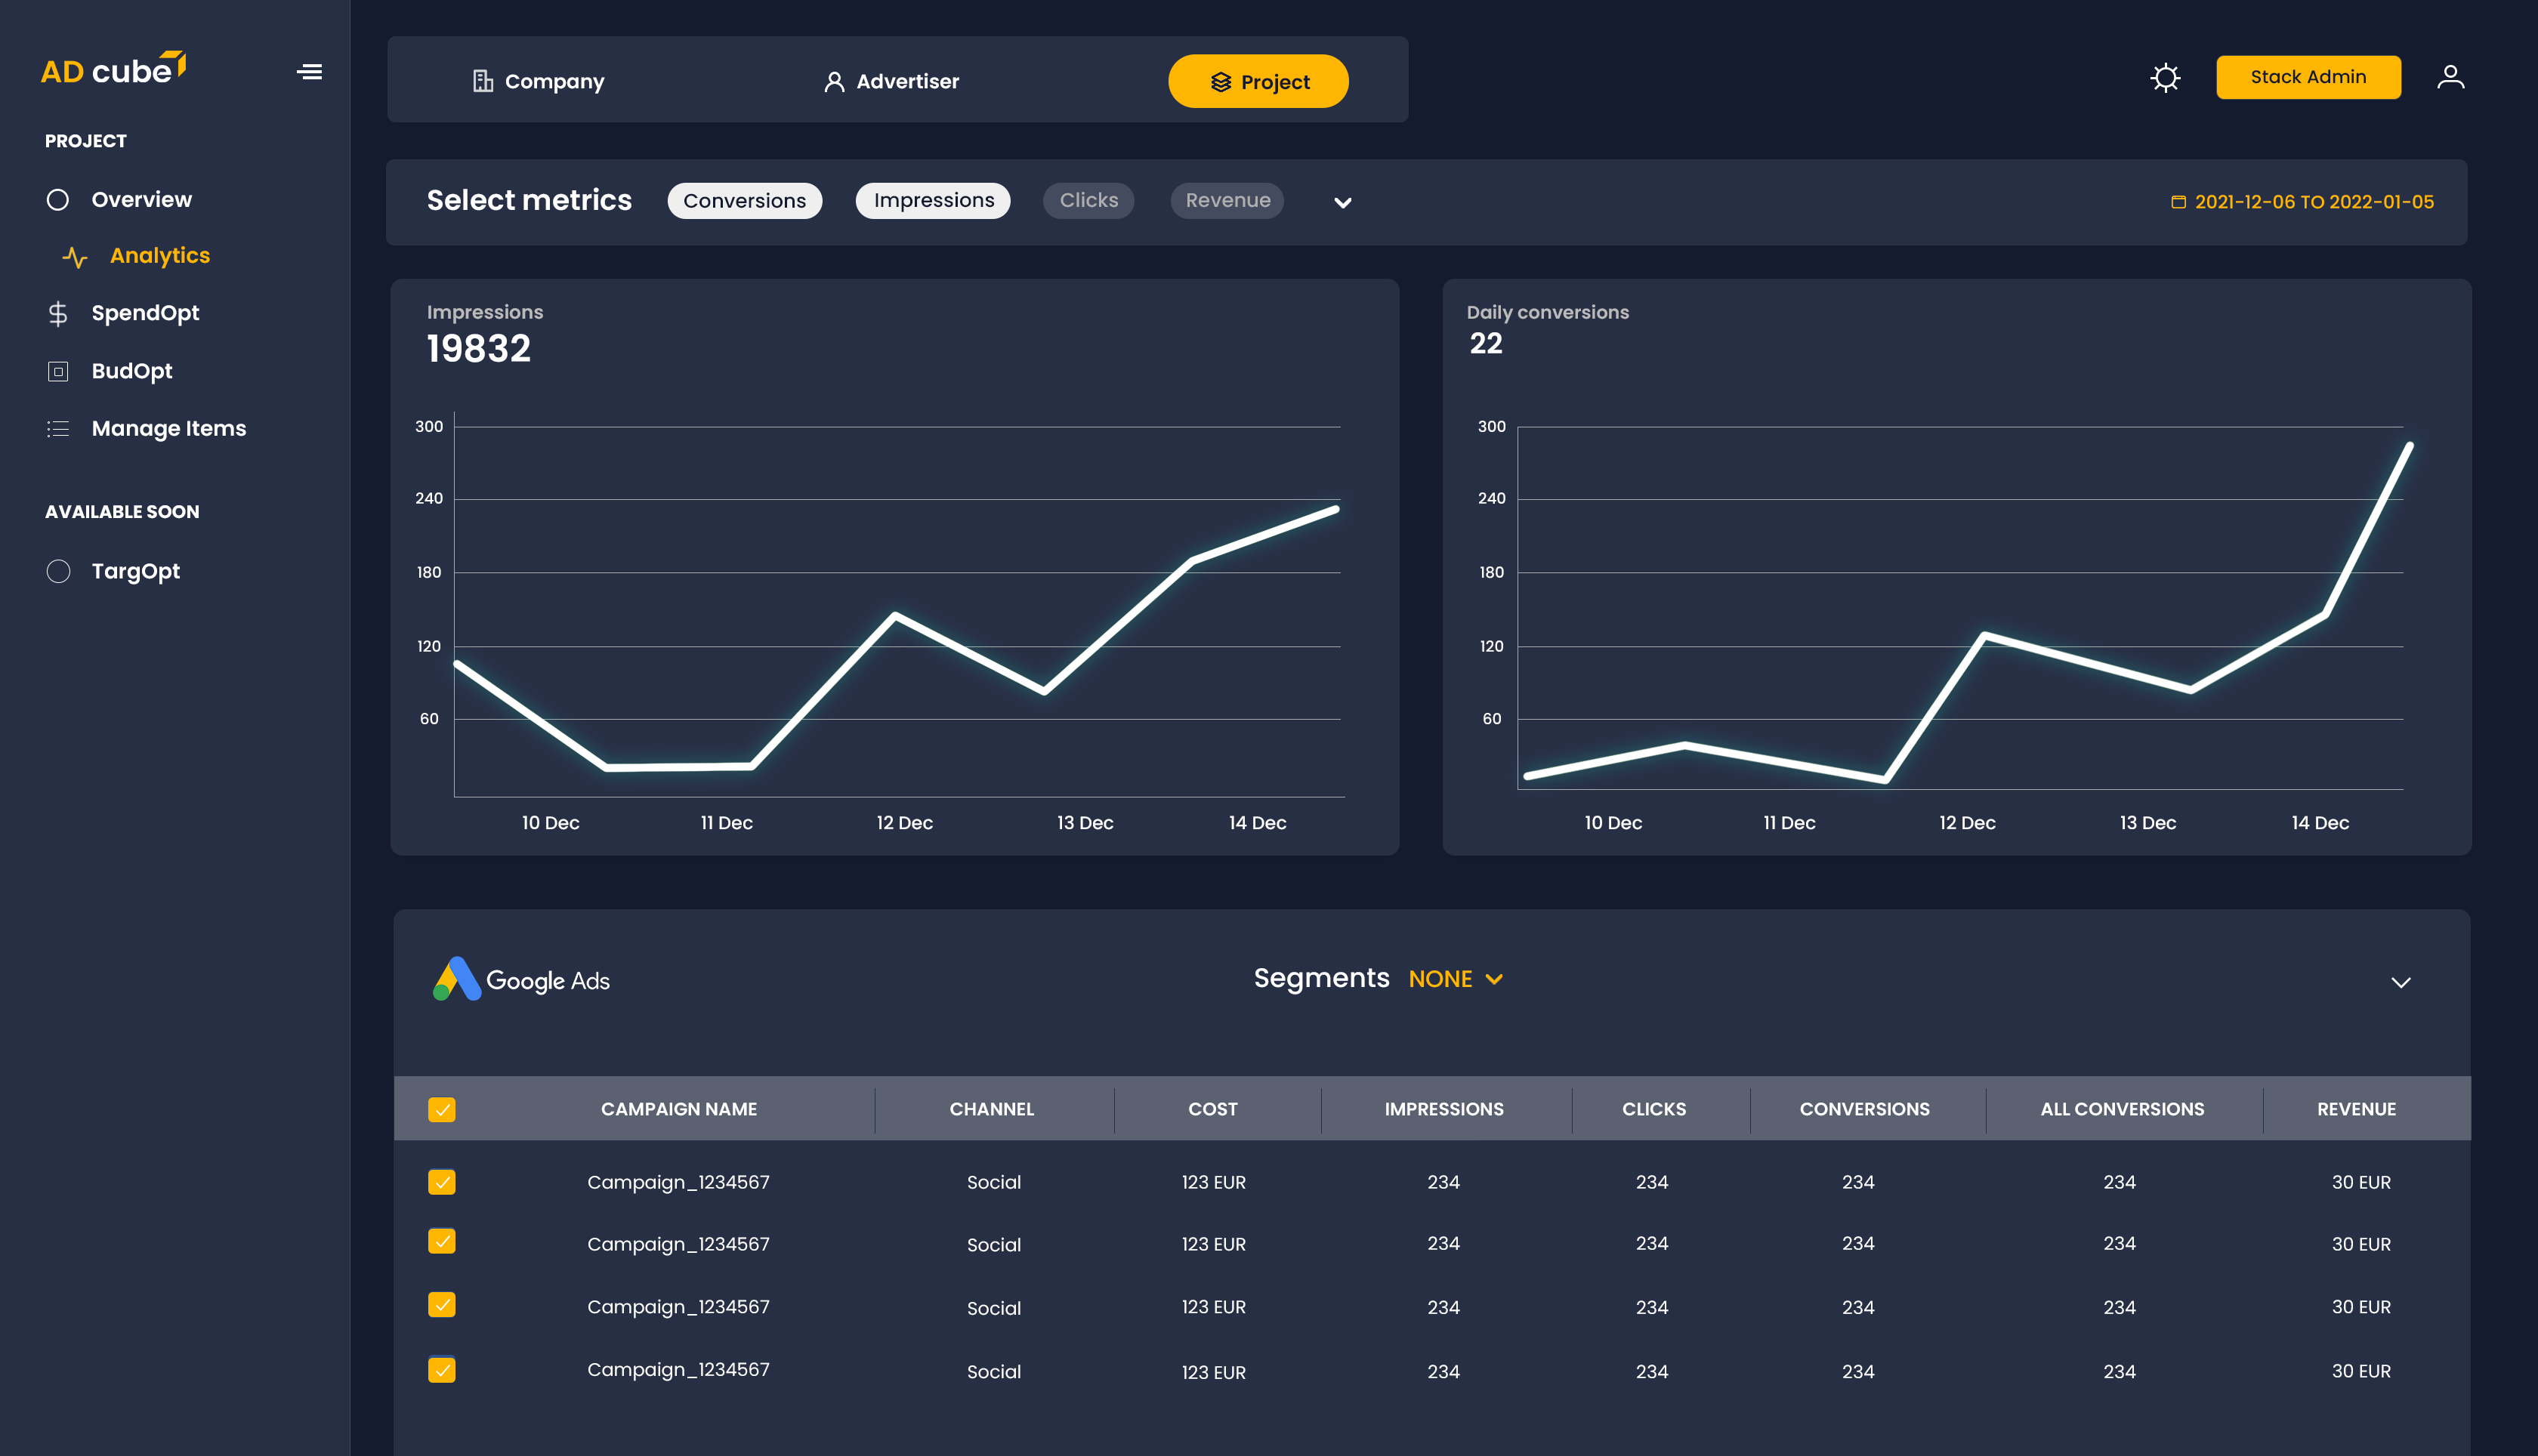Open SpendOpt dollar icon
The image size is (2538, 1456).
(58, 314)
